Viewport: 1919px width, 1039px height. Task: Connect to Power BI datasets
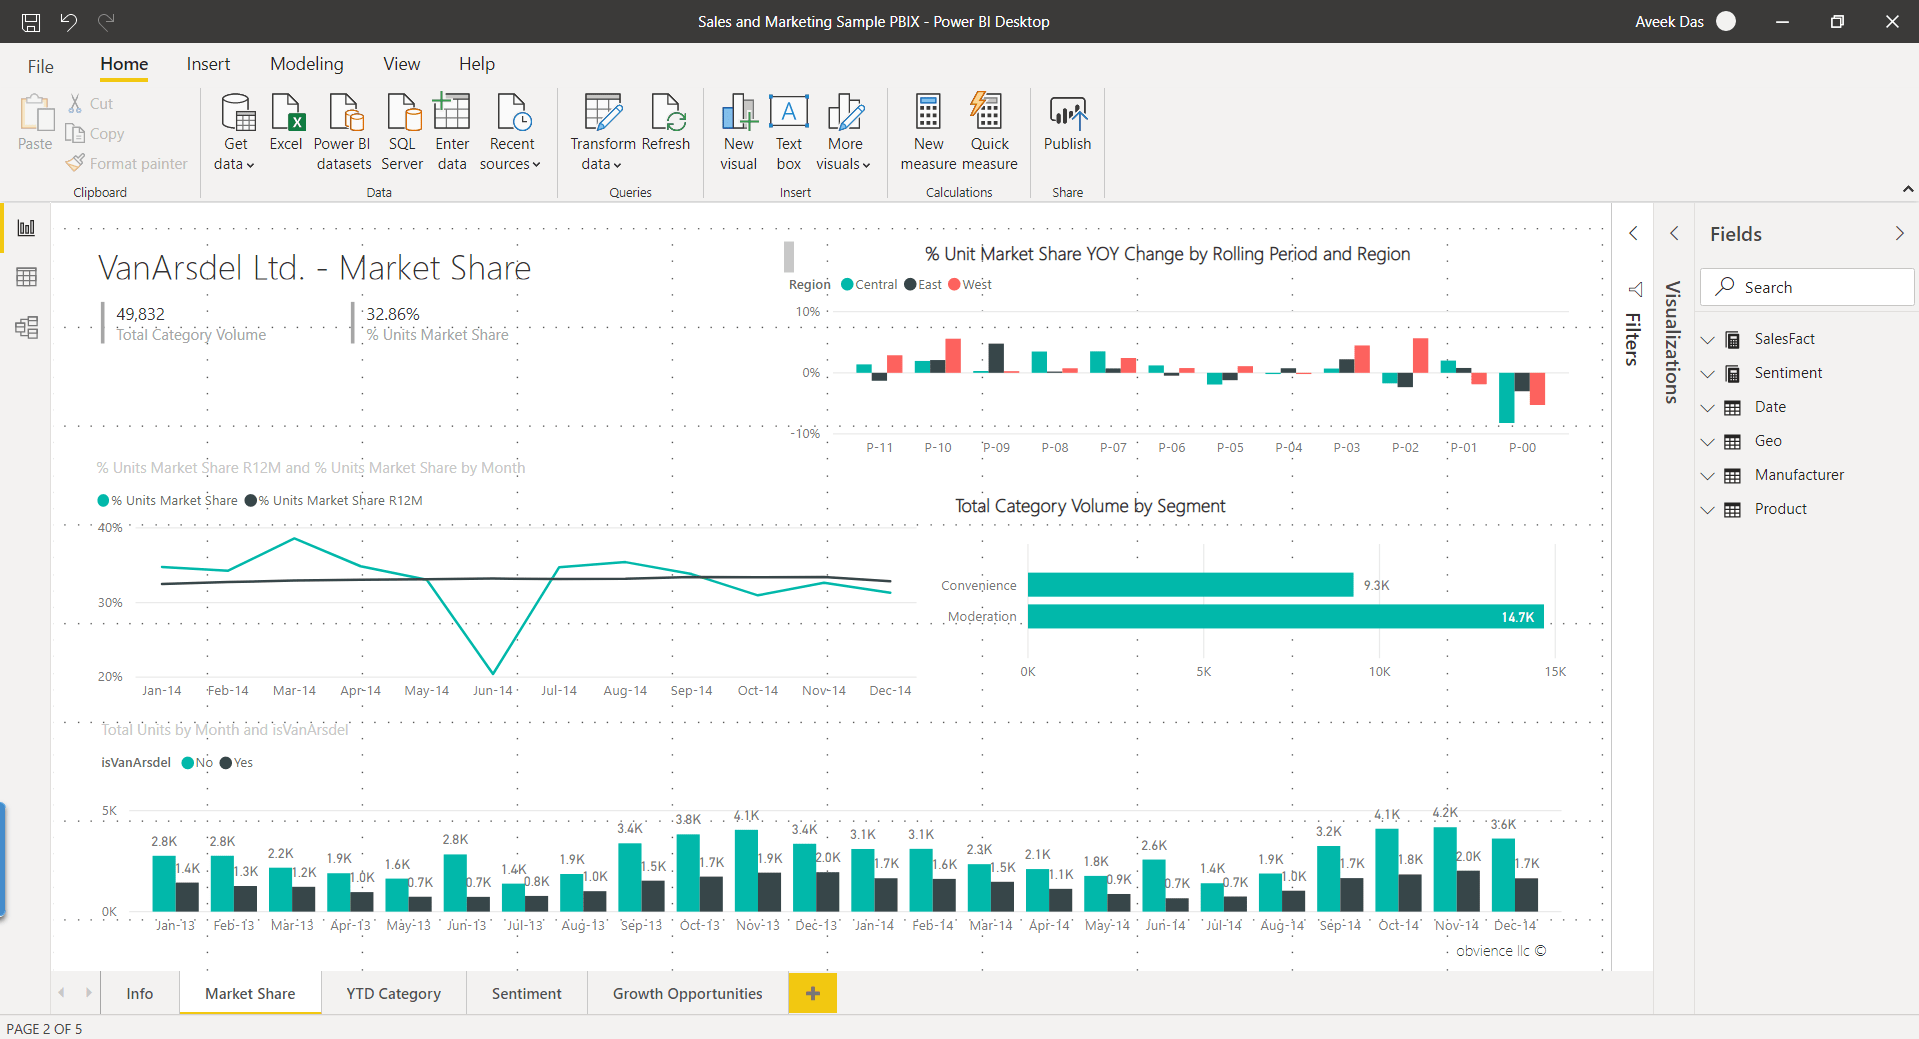[x=343, y=132]
